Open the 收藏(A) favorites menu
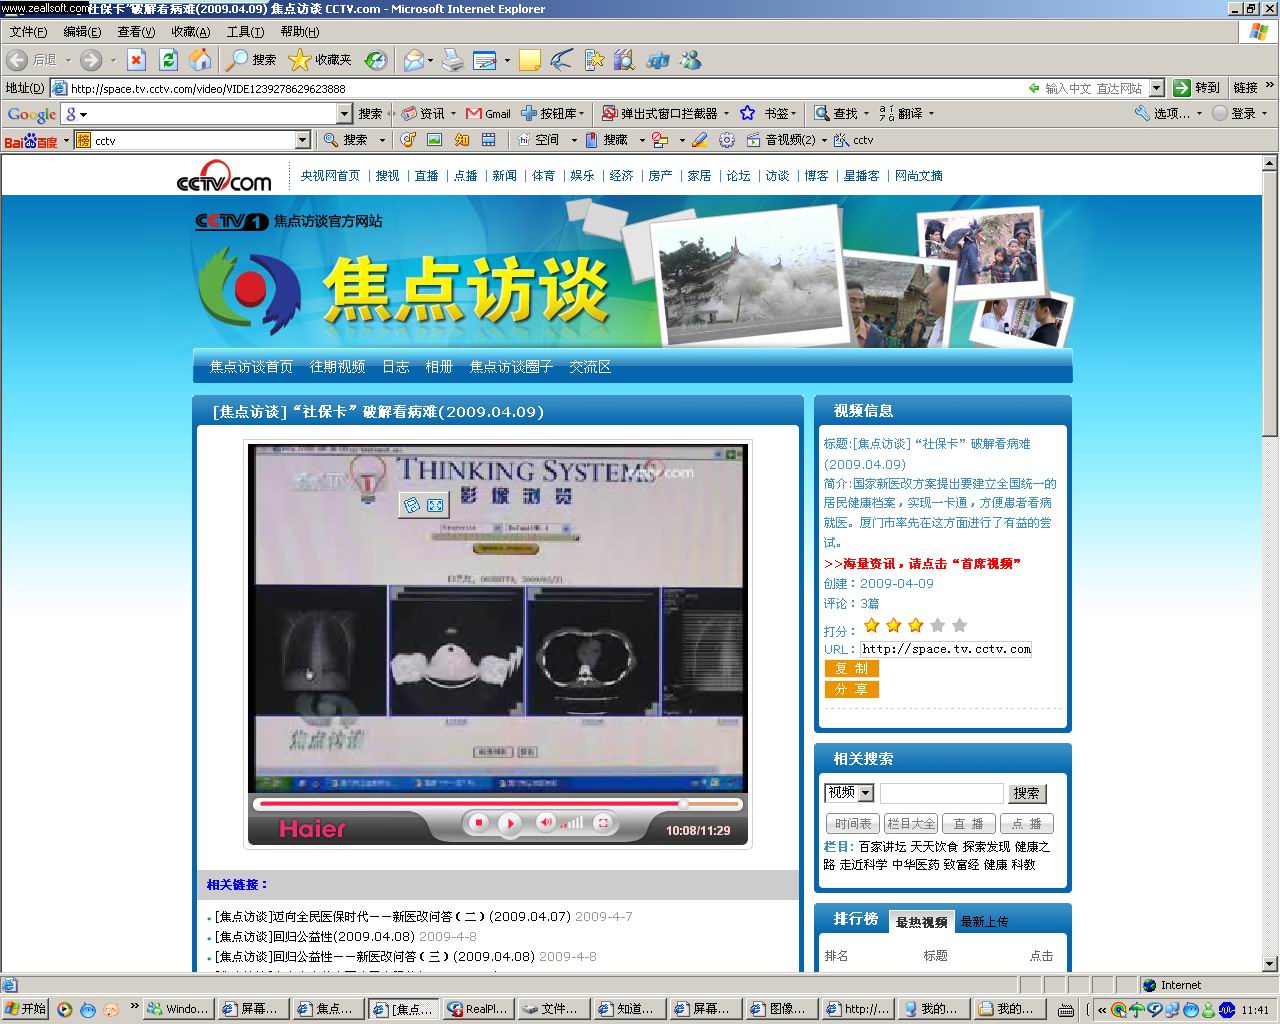 [190, 32]
